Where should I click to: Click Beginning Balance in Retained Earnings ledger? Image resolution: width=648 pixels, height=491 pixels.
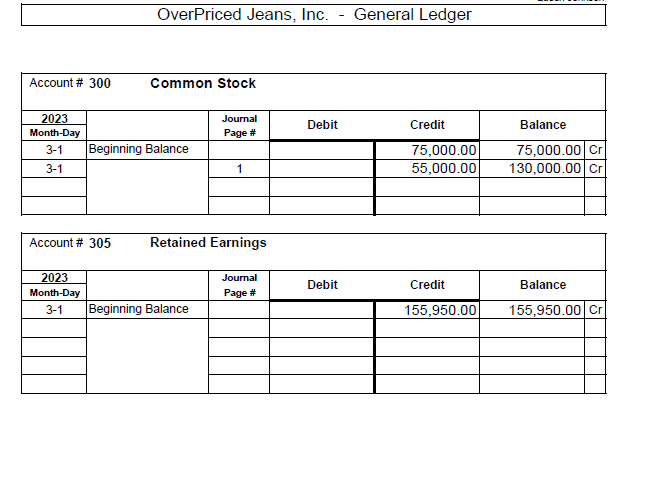[x=138, y=309]
